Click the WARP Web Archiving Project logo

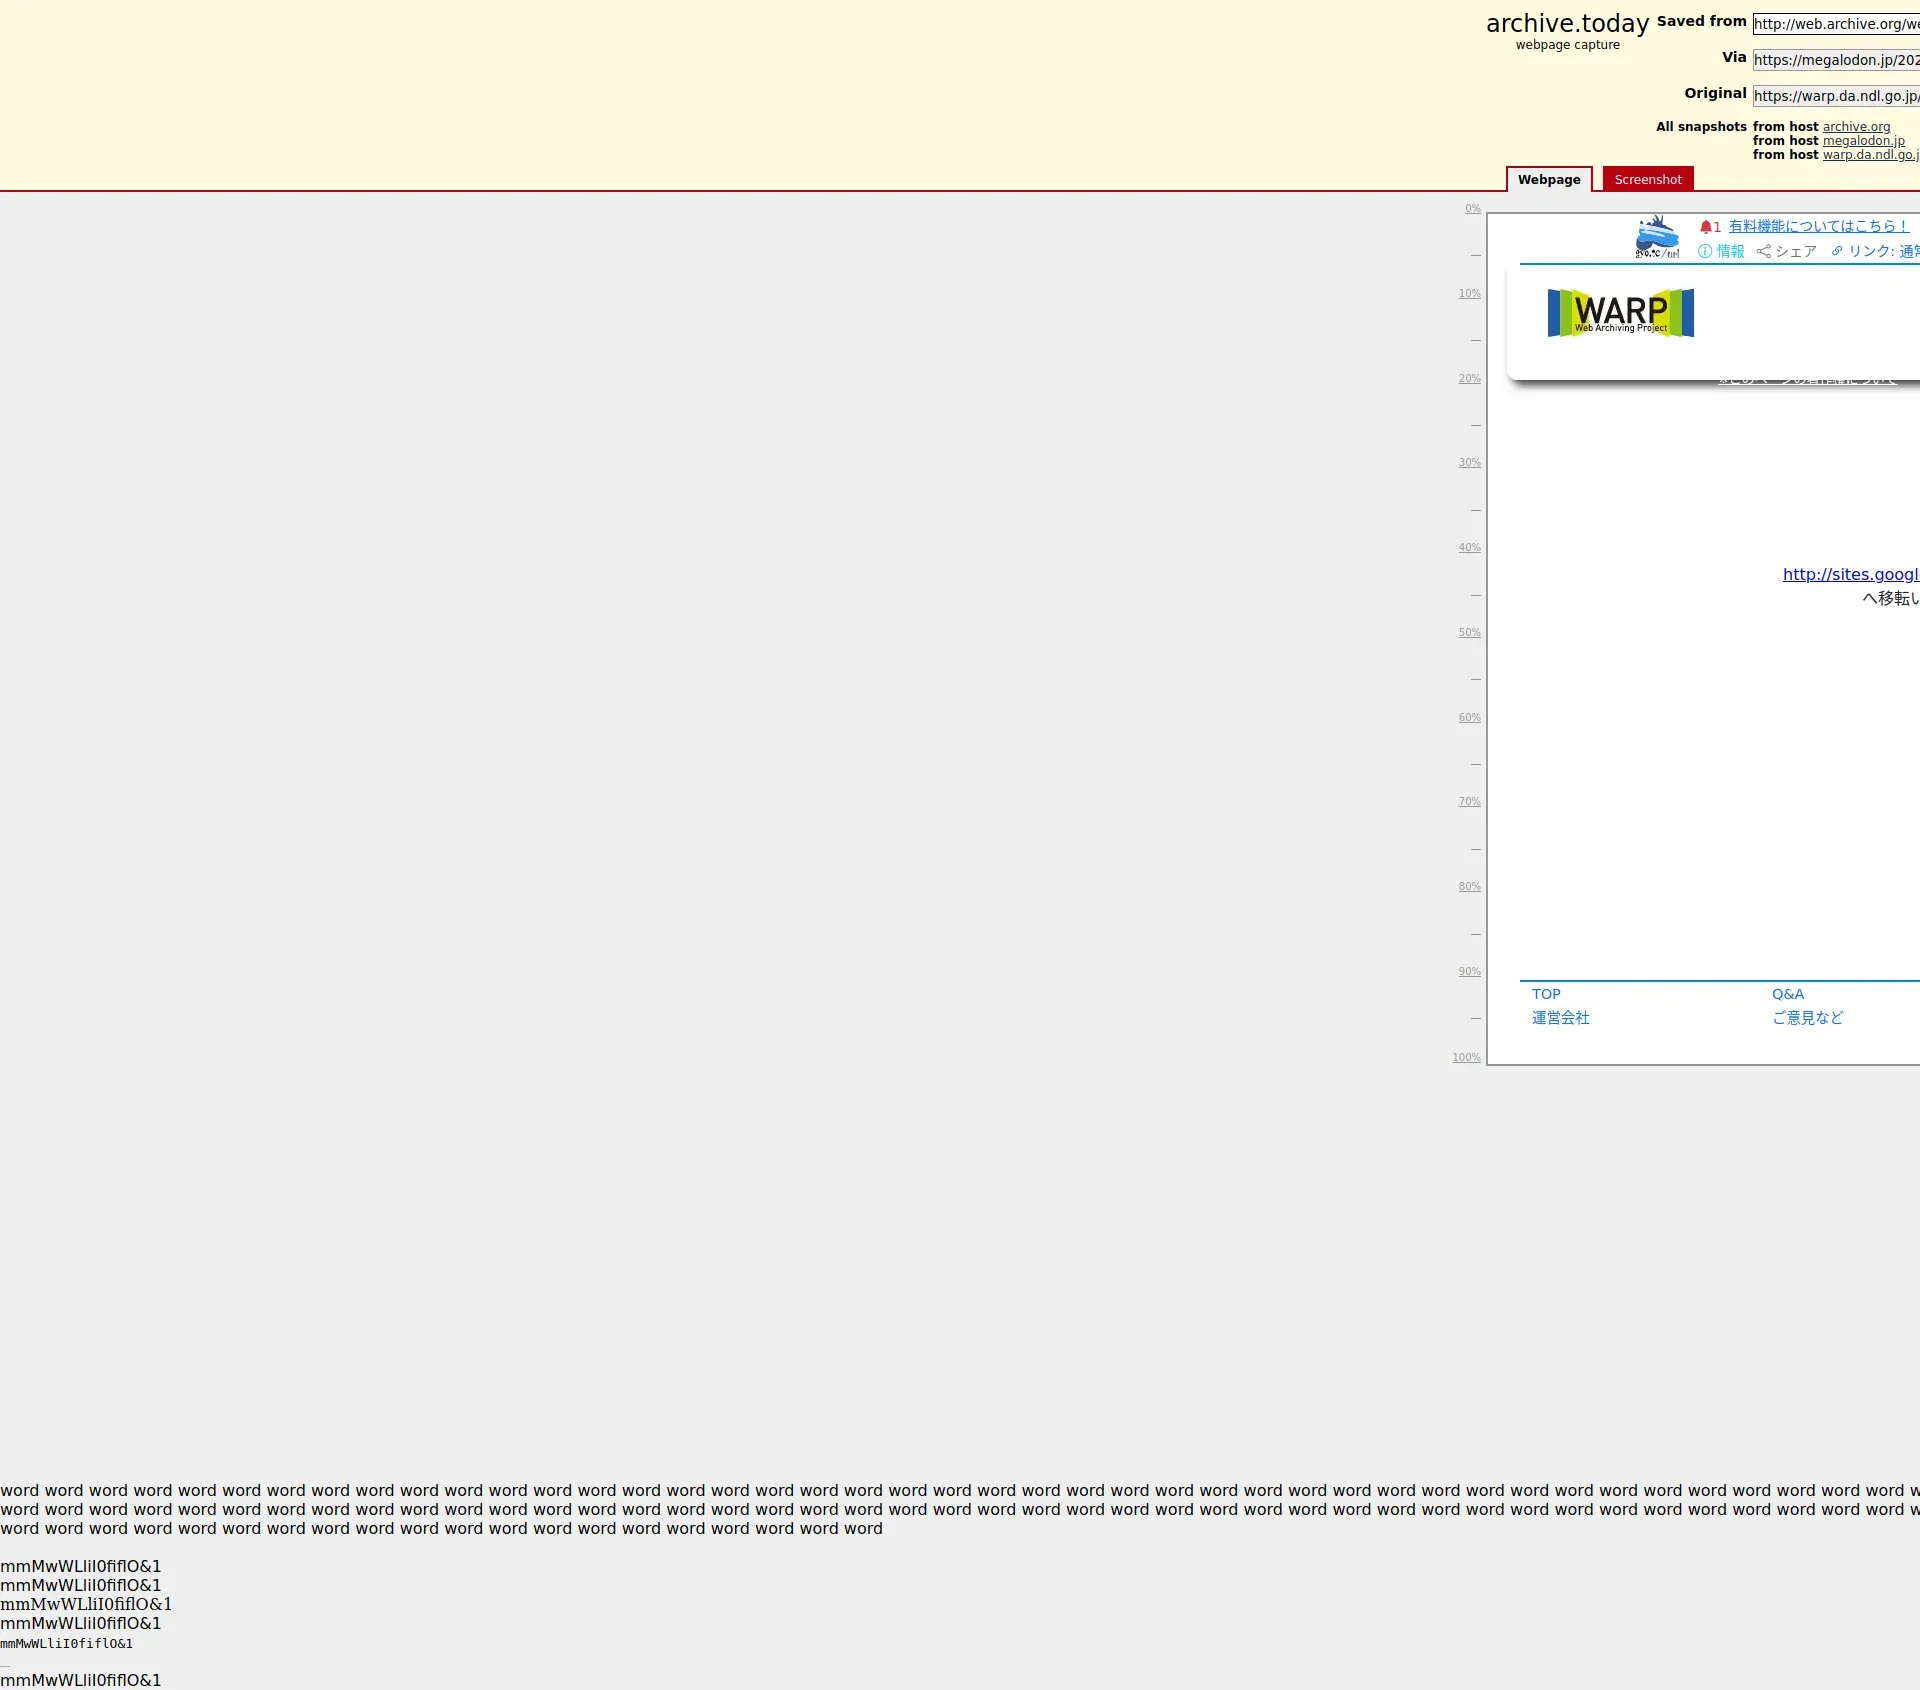coord(1620,313)
